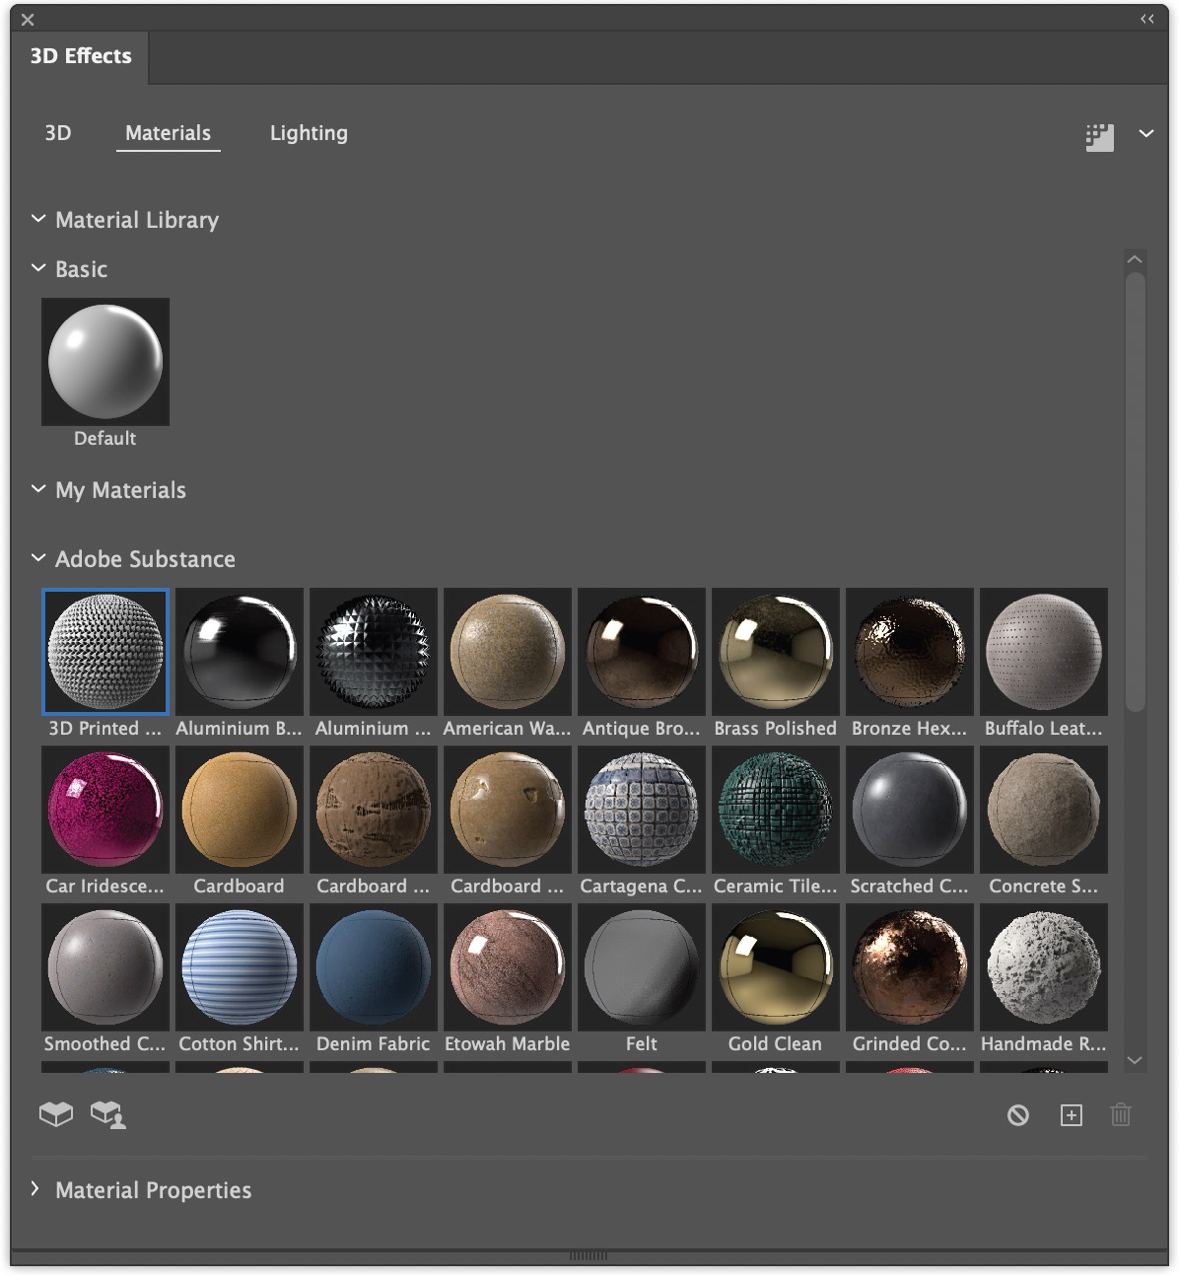Collapse the My Materials group
The width and height of the screenshot is (1179, 1280).
coord(38,489)
